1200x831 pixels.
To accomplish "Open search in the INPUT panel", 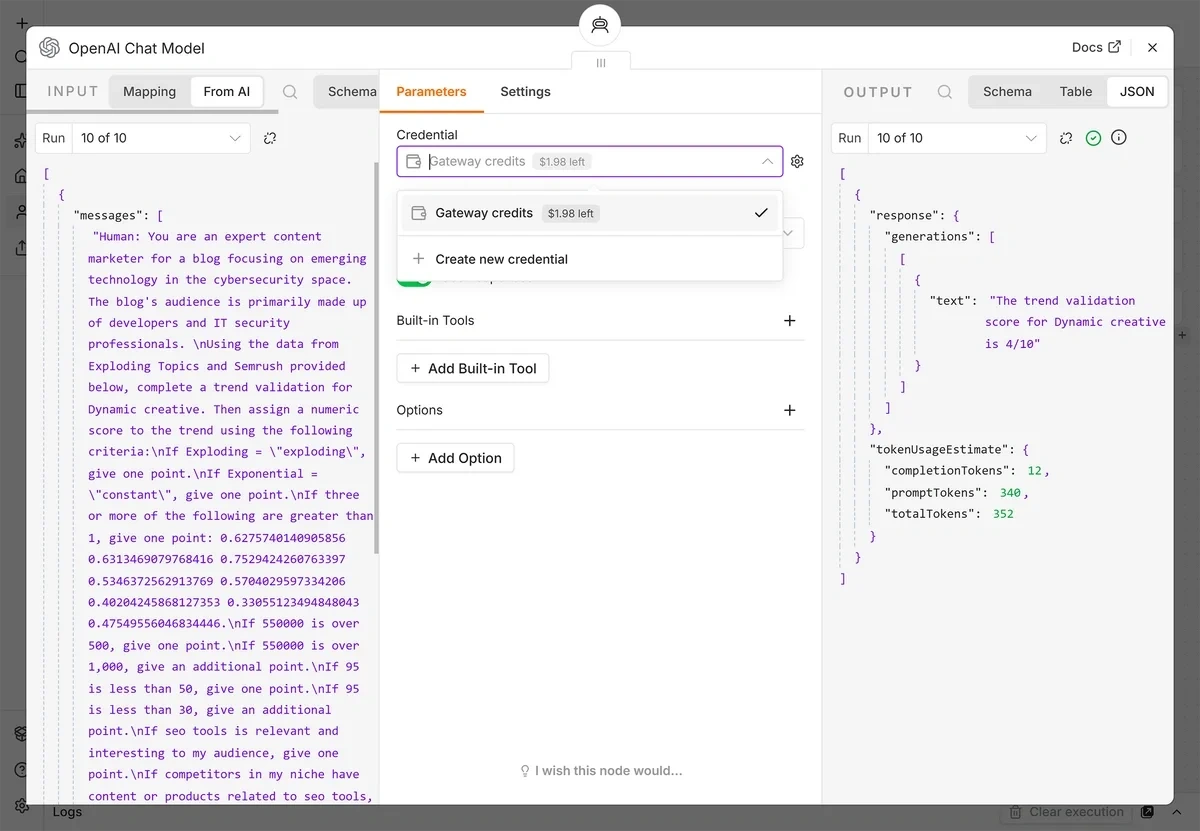I will click(x=290, y=92).
